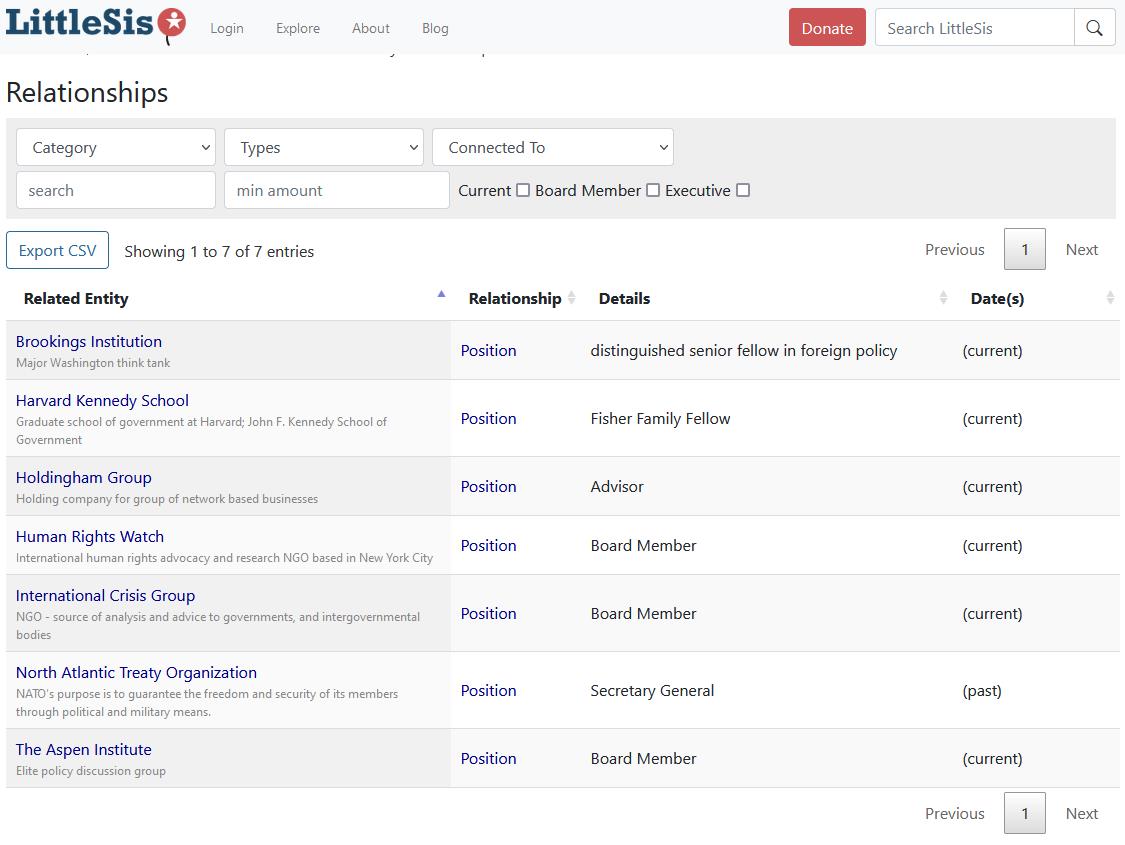1125x845 pixels.
Task: Click the '(past)' date cell
Action: tap(982, 691)
